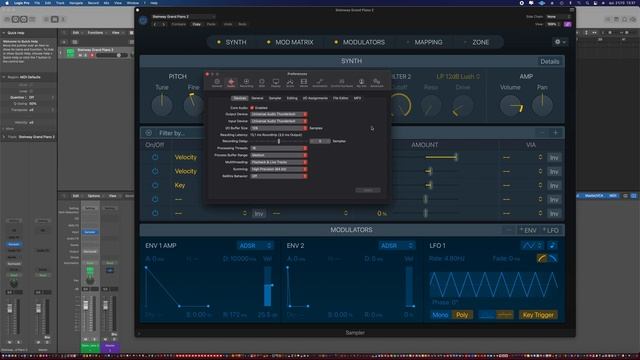Image resolution: width=640 pixels, height=360 pixels.
Task: Click the purple link icon in plugin header
Action: tap(567, 24)
